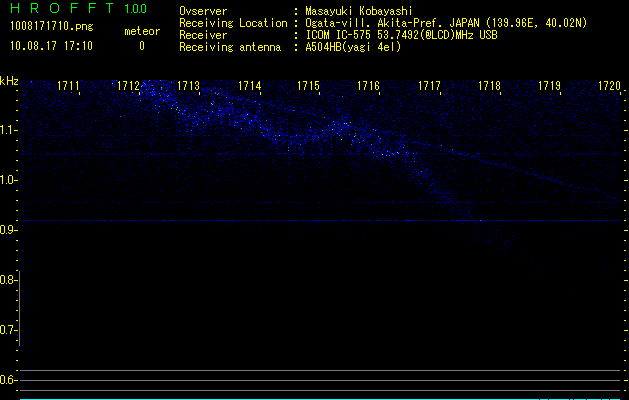Click the observer name Masayuki Kobayashi
Screen dimensions: 629x400
(x=359, y=11)
